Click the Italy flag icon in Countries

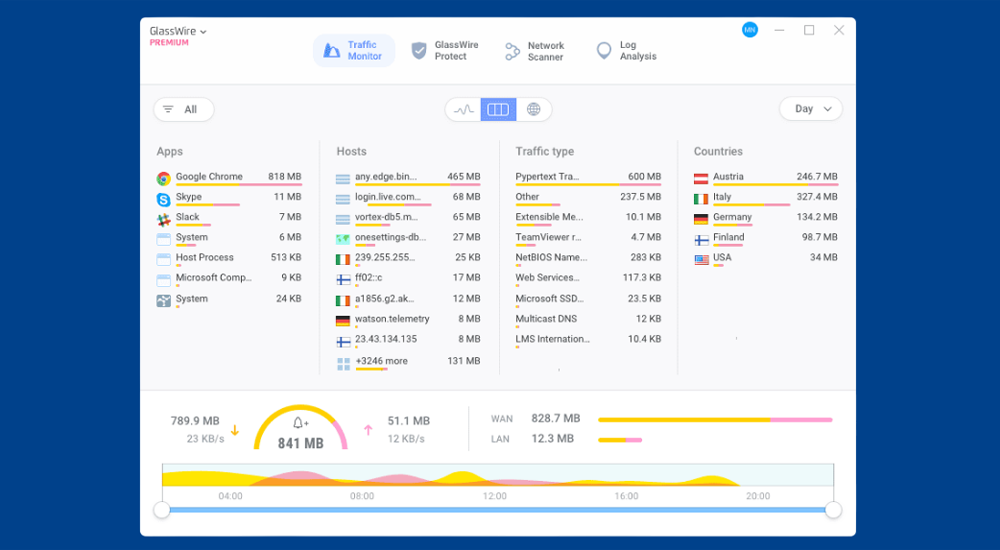701,199
